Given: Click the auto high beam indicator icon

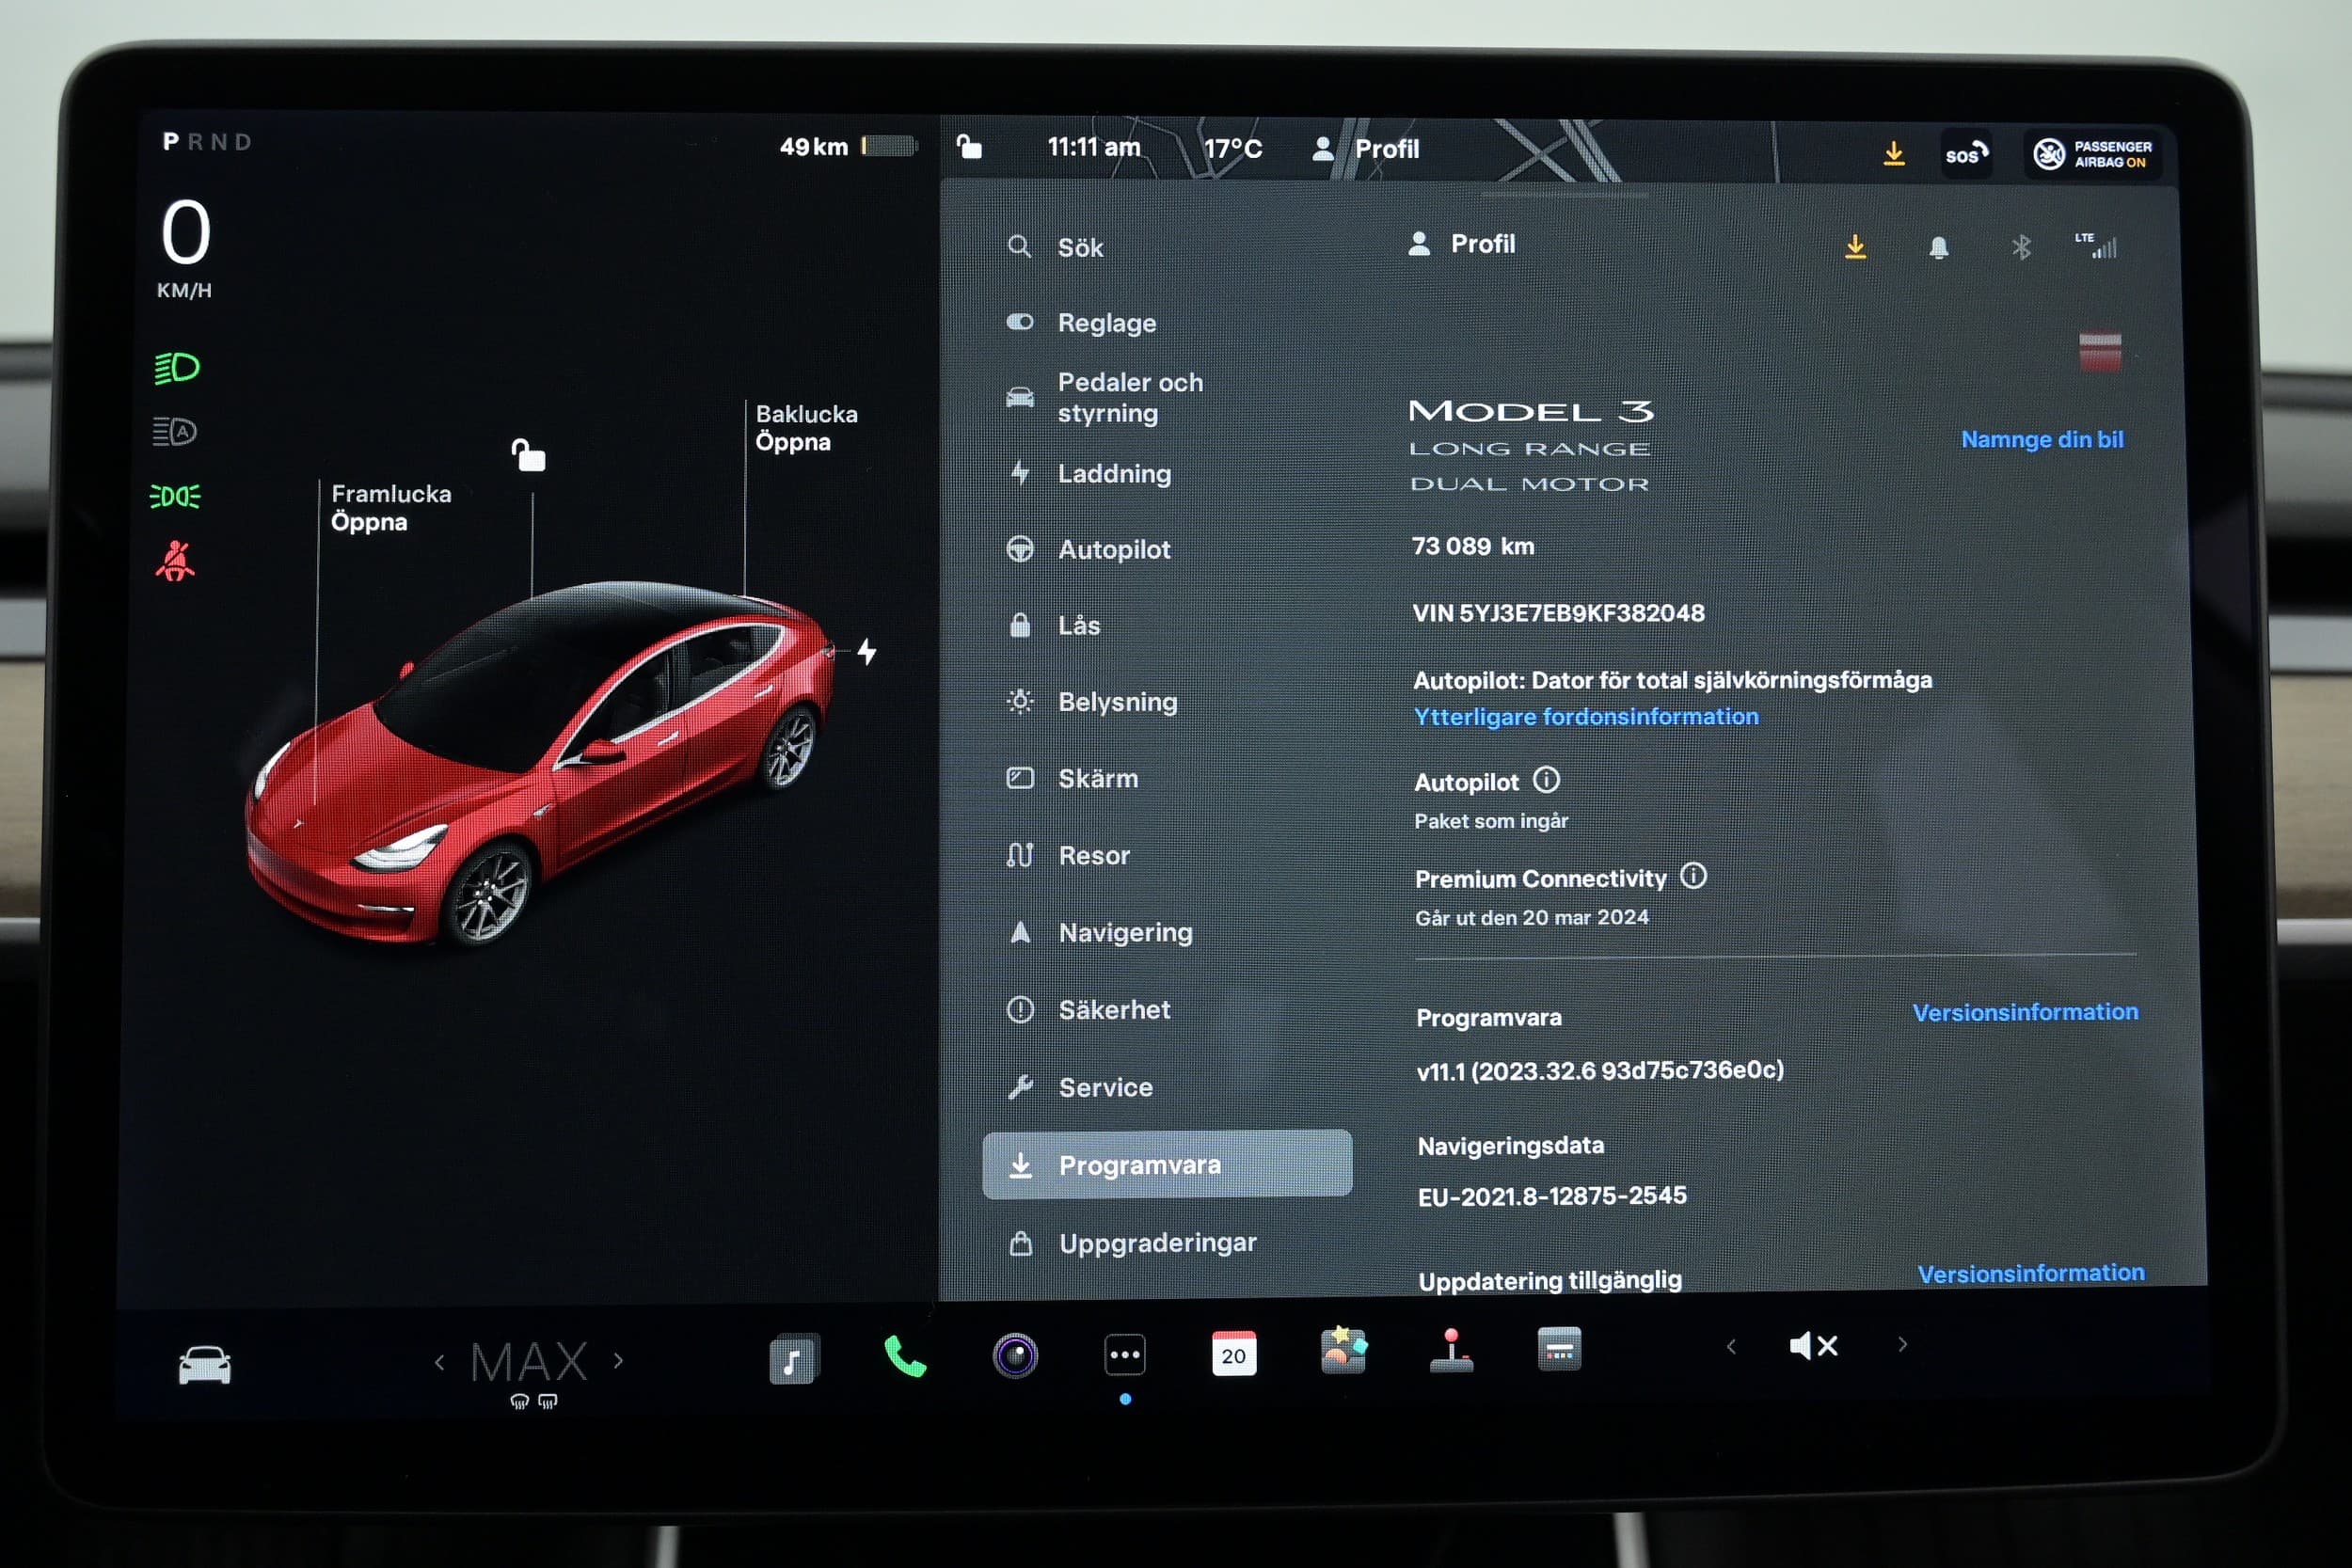Looking at the screenshot, I should pos(175,432).
